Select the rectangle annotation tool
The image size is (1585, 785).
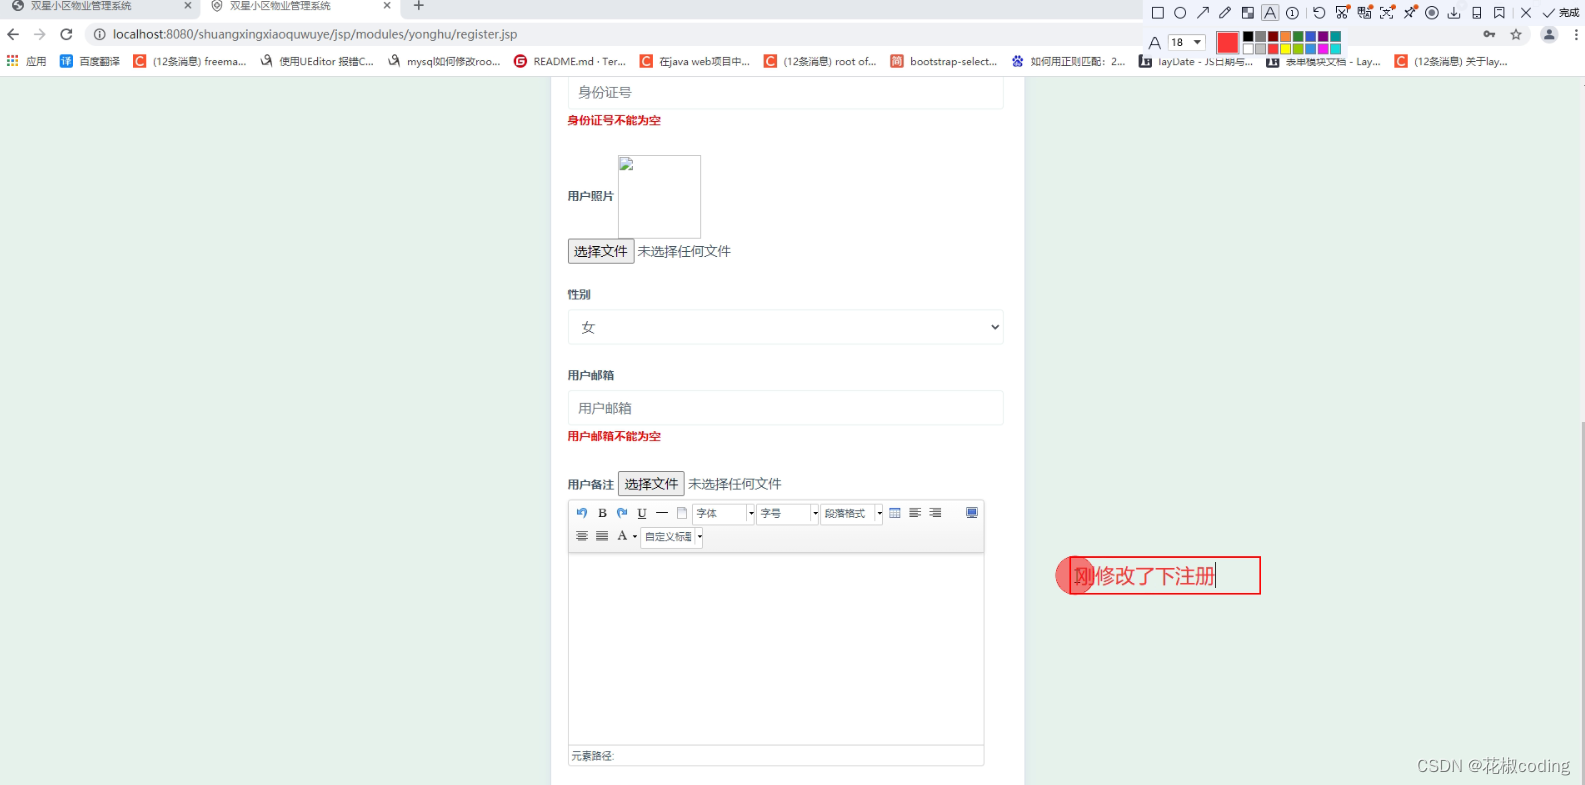point(1158,13)
